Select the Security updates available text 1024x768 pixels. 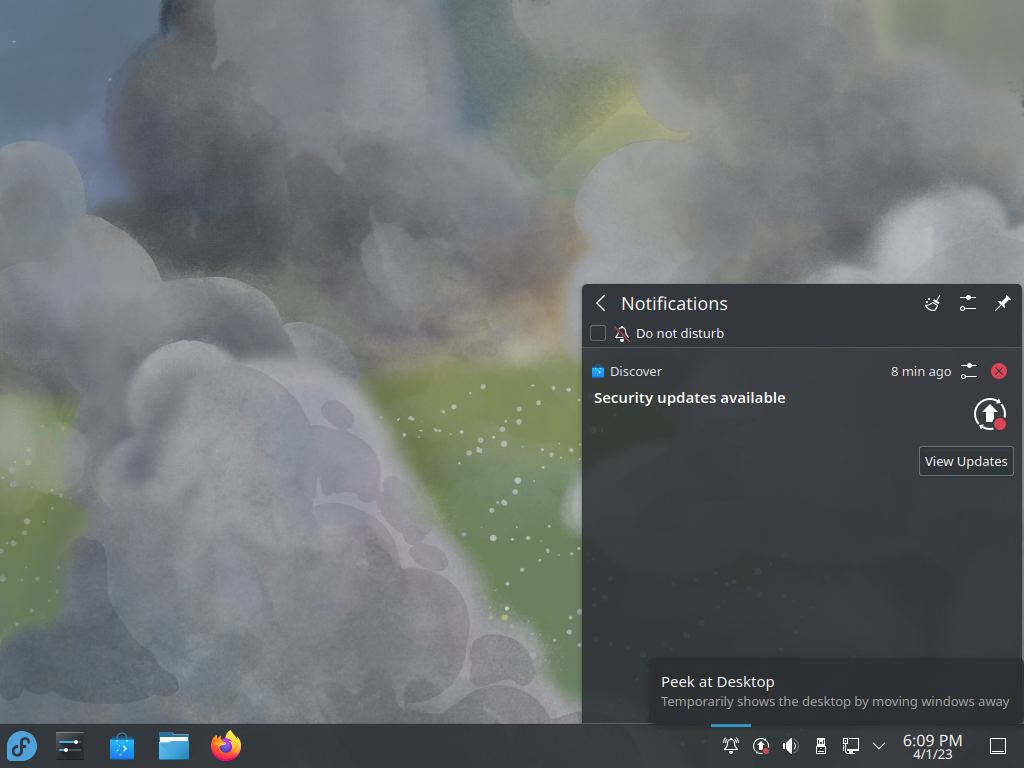[x=690, y=398]
